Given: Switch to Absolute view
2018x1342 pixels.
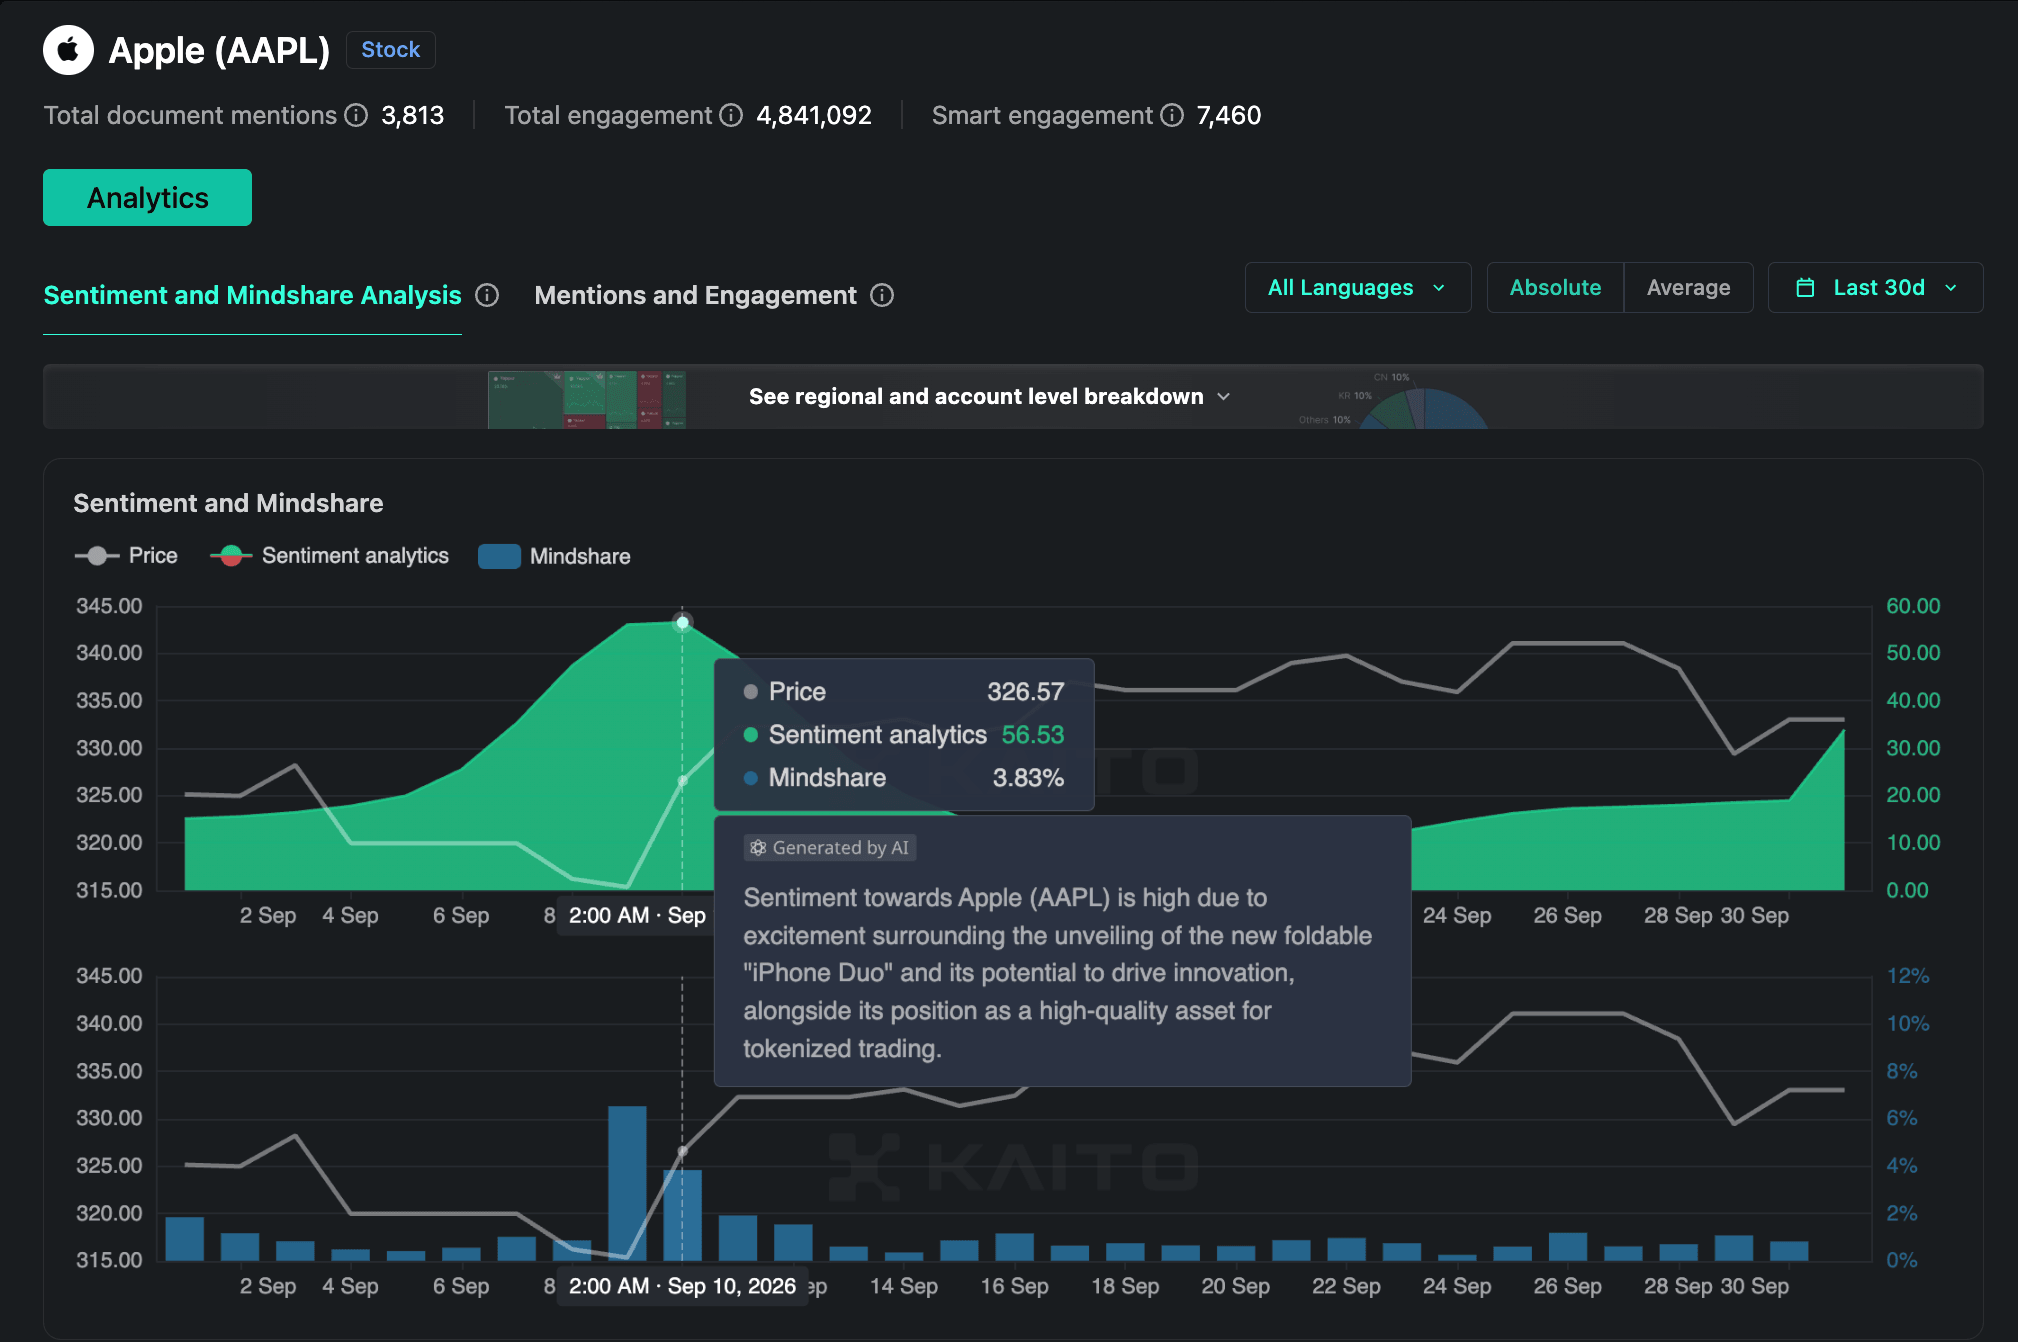Looking at the screenshot, I should [x=1555, y=288].
